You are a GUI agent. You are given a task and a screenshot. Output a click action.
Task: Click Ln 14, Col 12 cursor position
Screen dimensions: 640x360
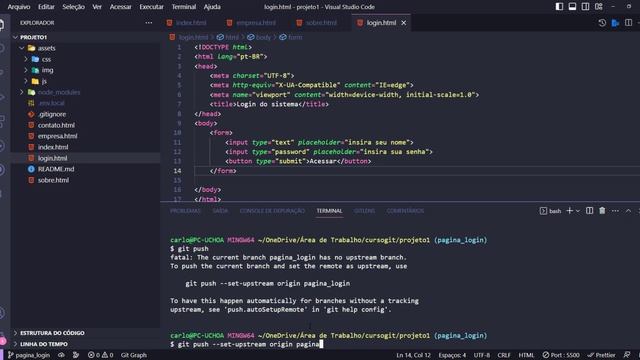413,355
